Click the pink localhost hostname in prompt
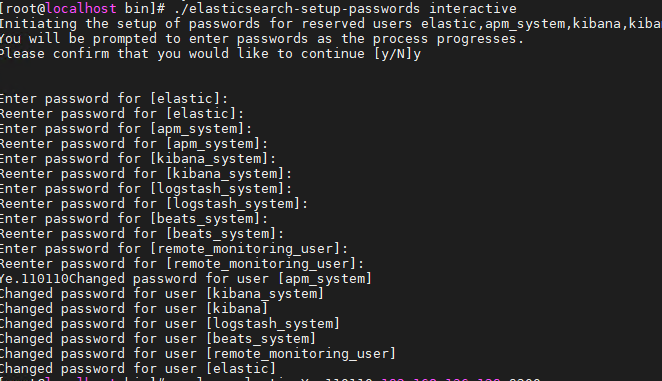The width and height of the screenshot is (662, 381). [x=81, y=8]
